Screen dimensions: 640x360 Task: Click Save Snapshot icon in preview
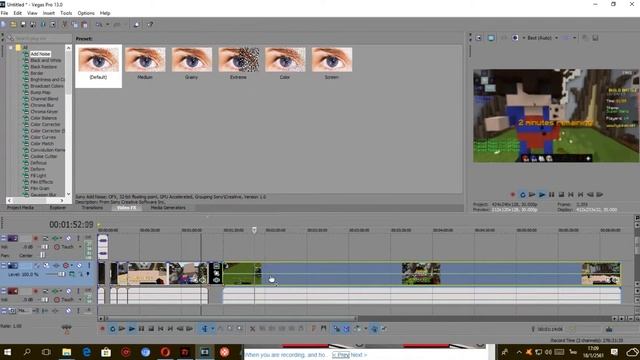coord(595,38)
